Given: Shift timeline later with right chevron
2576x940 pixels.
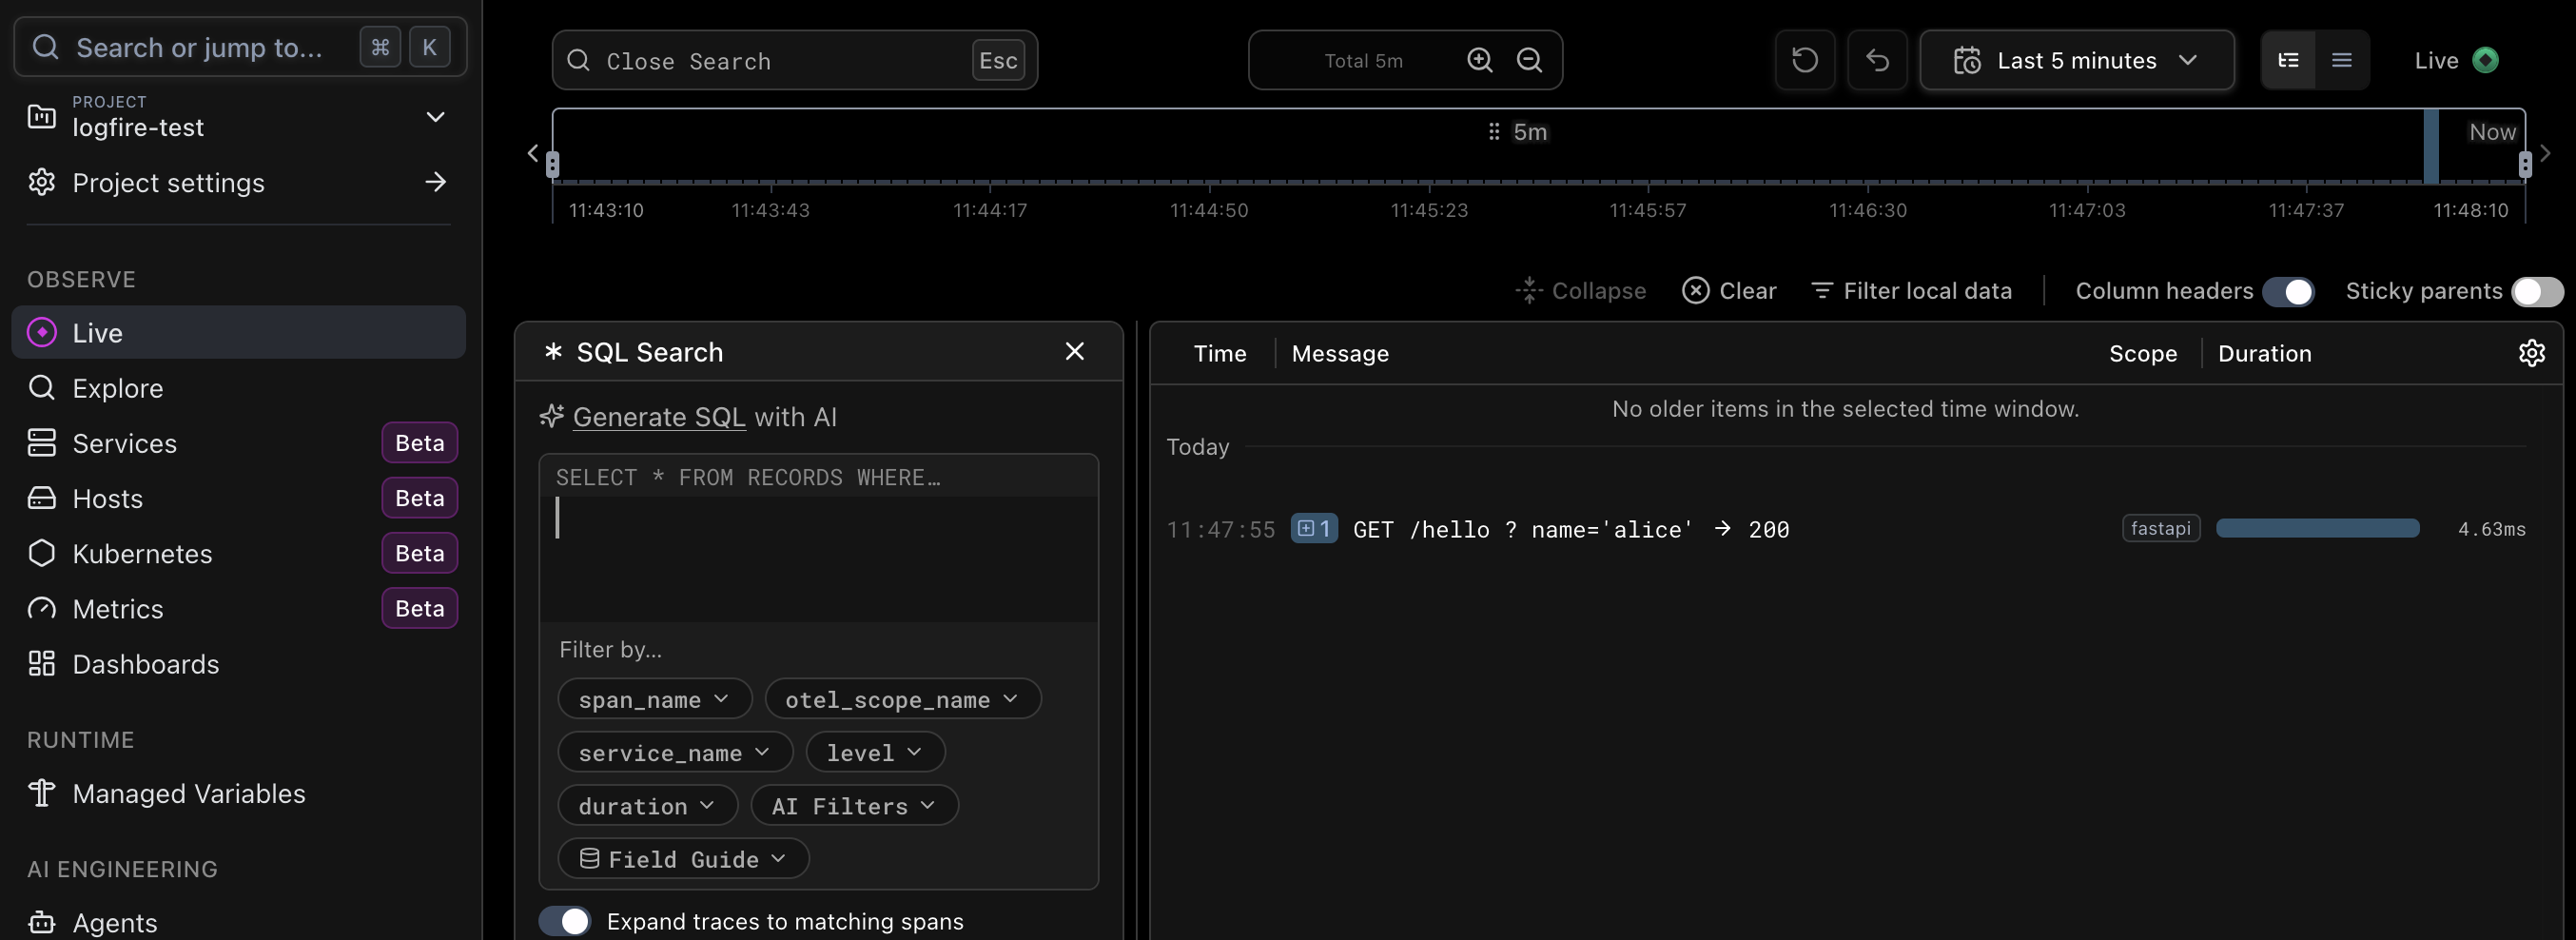Looking at the screenshot, I should 2545,153.
